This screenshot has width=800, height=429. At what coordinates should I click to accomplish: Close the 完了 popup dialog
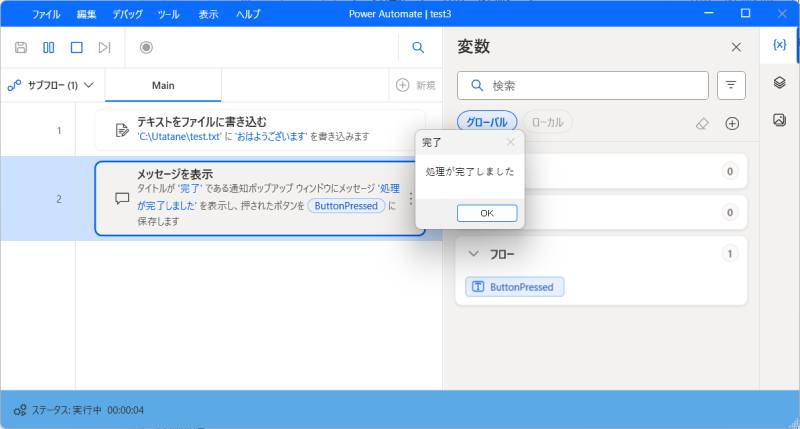pos(510,142)
